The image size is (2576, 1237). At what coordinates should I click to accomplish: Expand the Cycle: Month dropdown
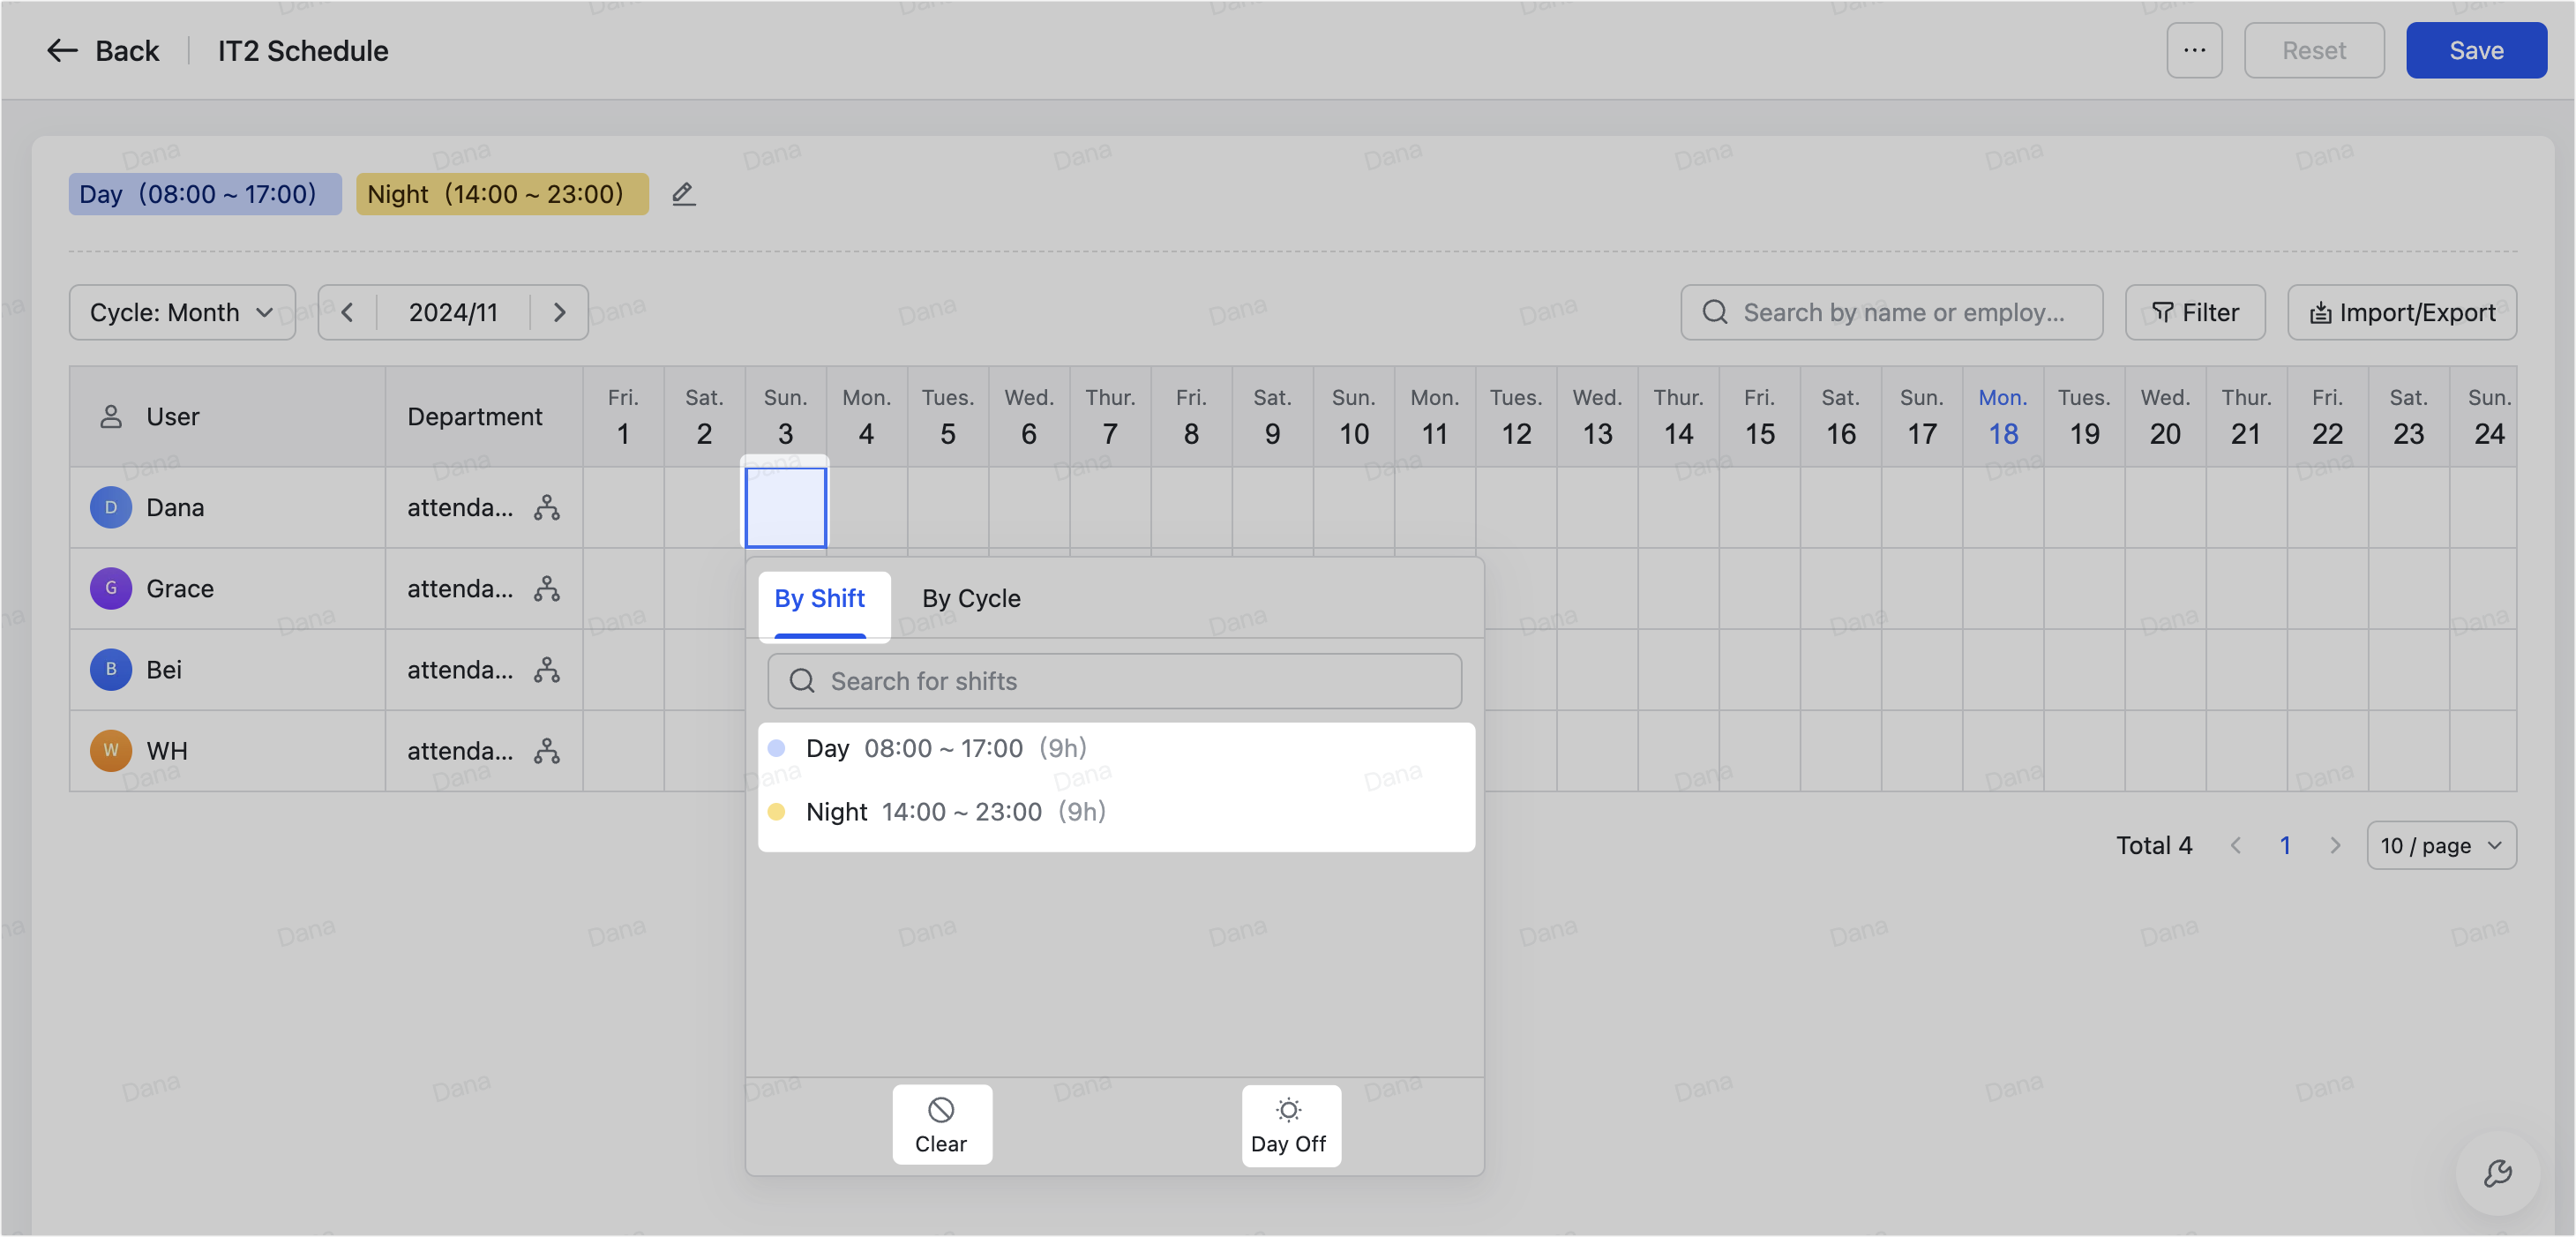coord(182,313)
